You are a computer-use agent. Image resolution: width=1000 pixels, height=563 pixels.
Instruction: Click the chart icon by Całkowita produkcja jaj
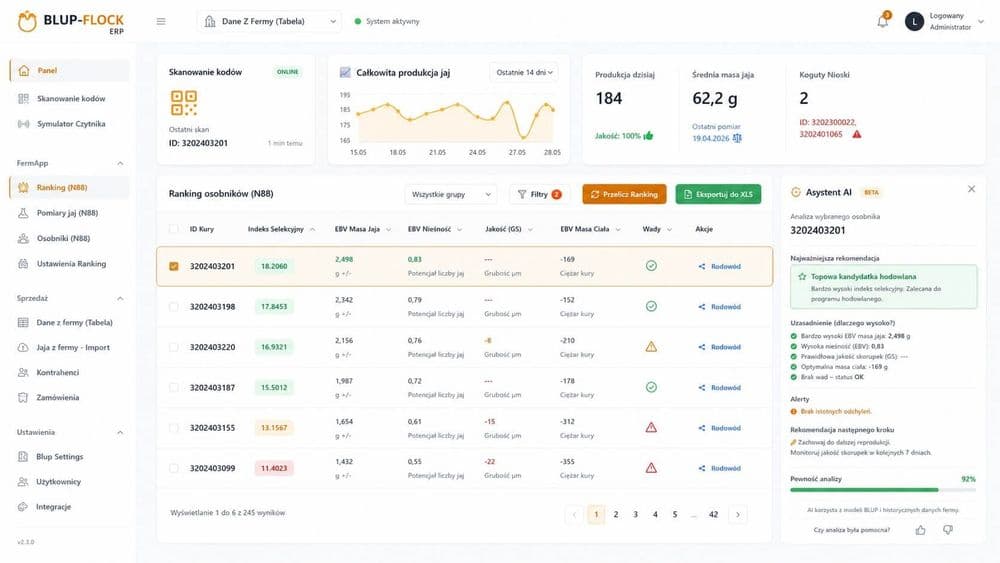(x=345, y=73)
